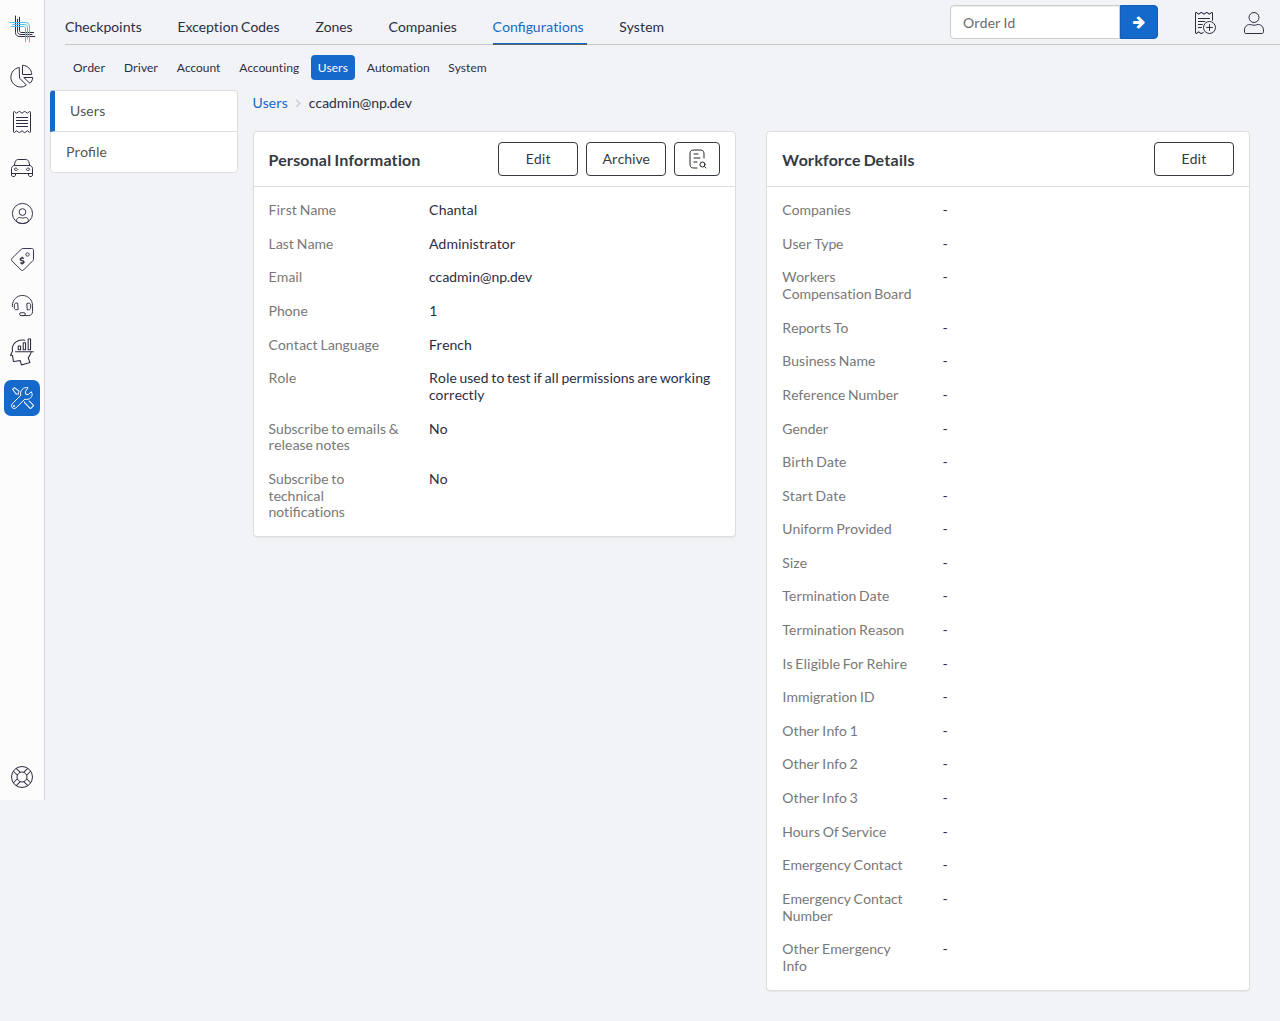Click the blue arrow search button
Image resolution: width=1280 pixels, height=1021 pixels.
click(1138, 22)
